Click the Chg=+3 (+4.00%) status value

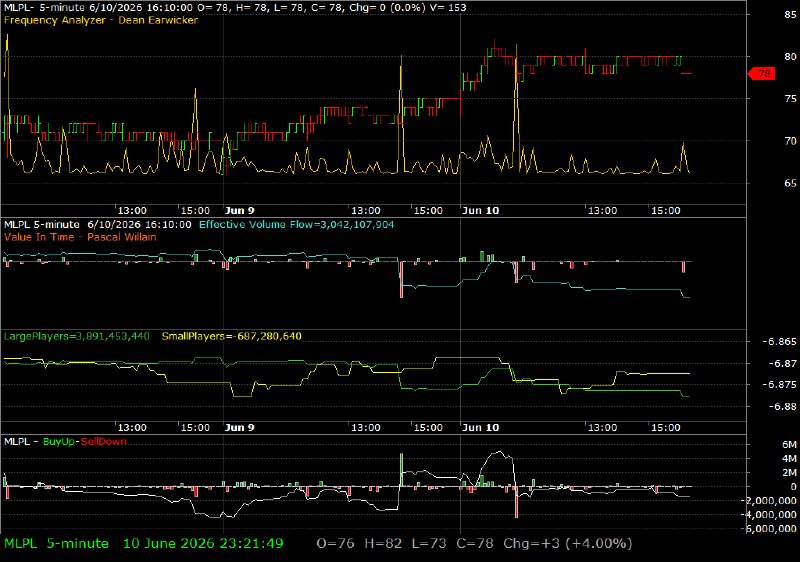(x=568, y=544)
